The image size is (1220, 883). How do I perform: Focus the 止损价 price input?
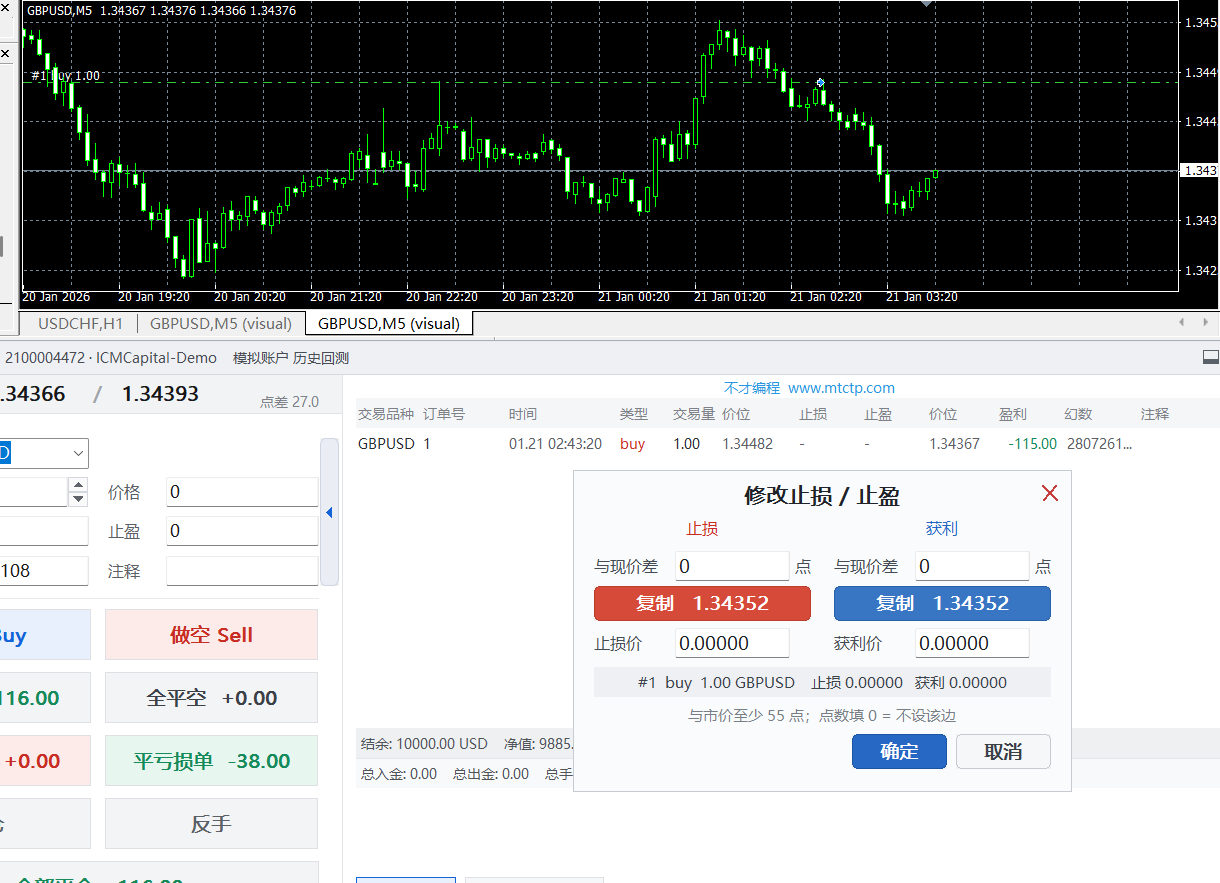point(732,643)
